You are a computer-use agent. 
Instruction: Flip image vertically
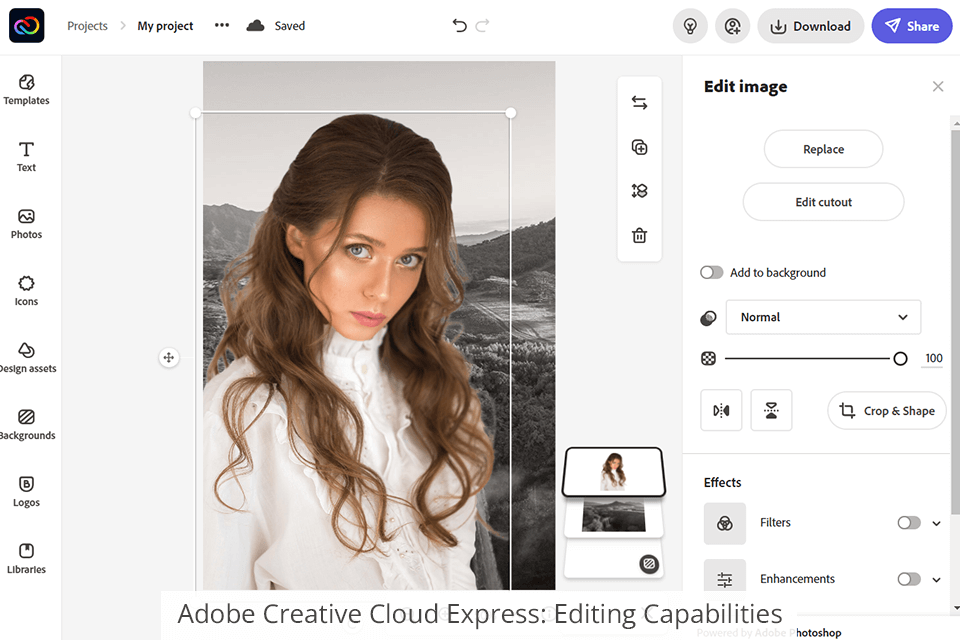(x=771, y=410)
